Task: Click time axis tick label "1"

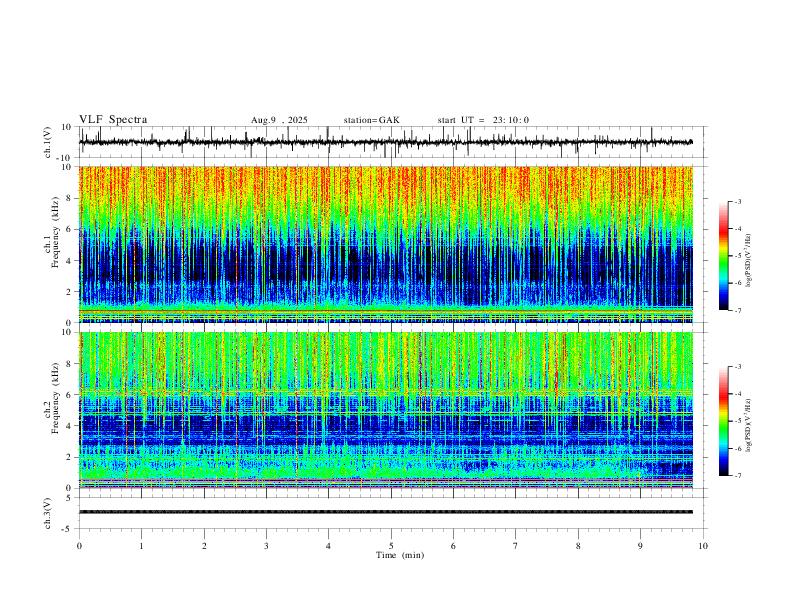Action: 142,546
